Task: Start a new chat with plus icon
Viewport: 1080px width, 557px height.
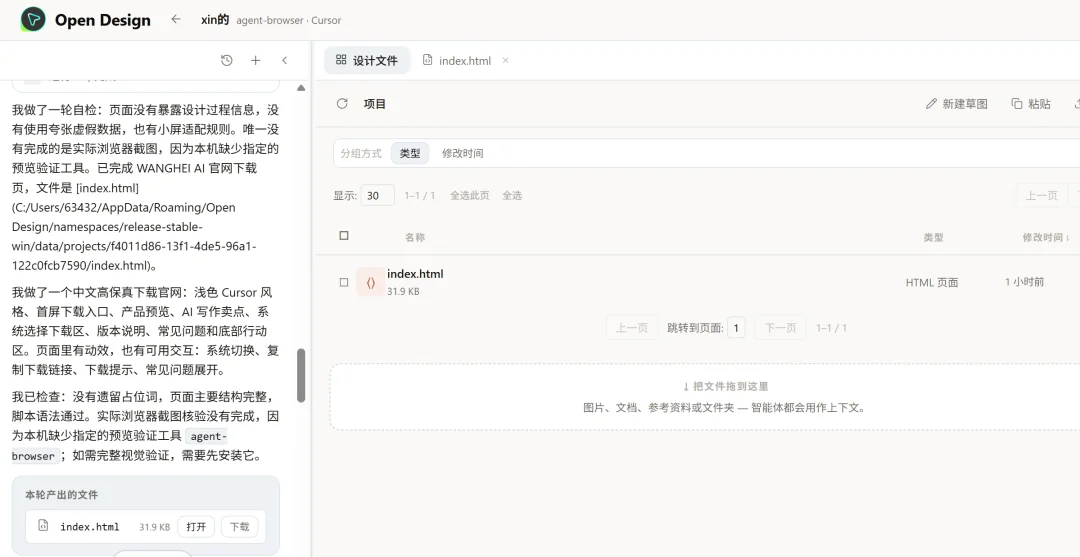Action: pos(256,61)
